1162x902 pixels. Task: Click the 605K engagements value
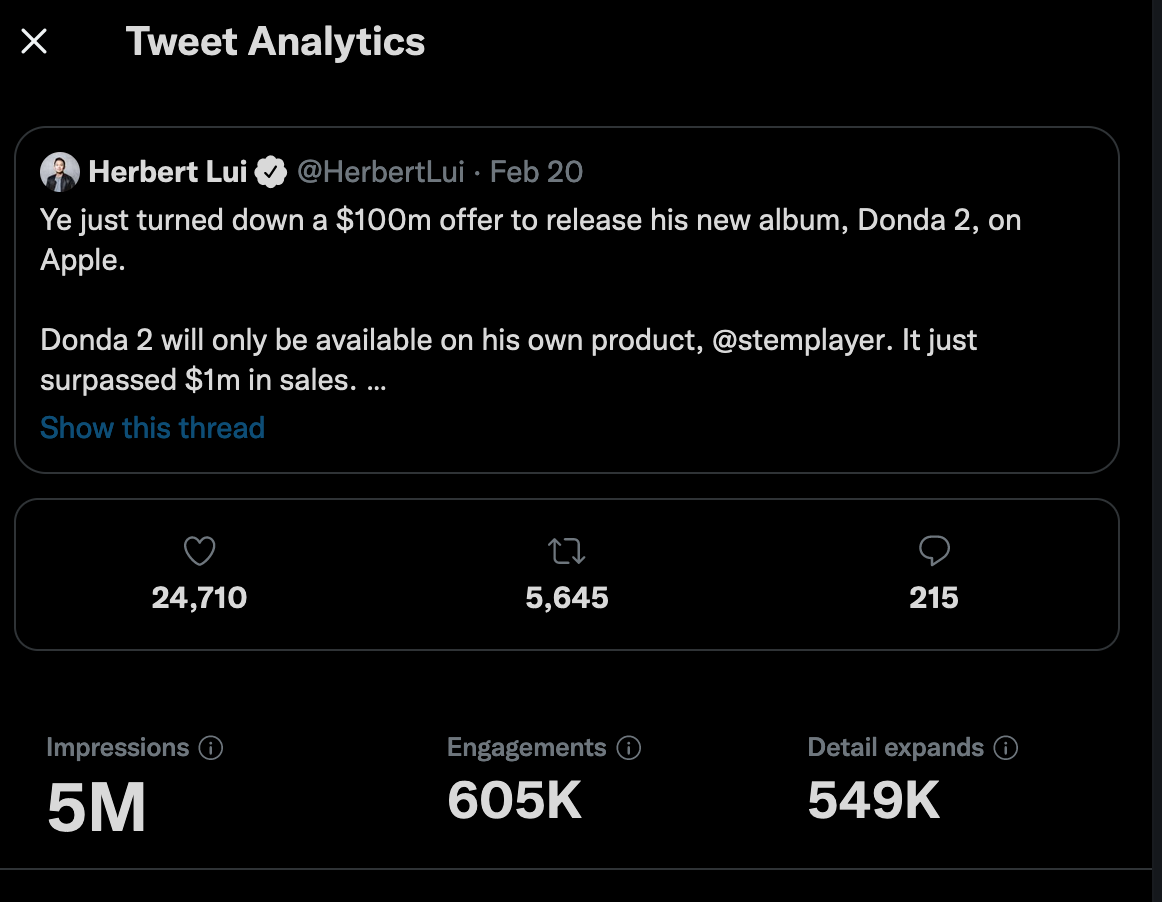pyautogui.click(x=514, y=800)
